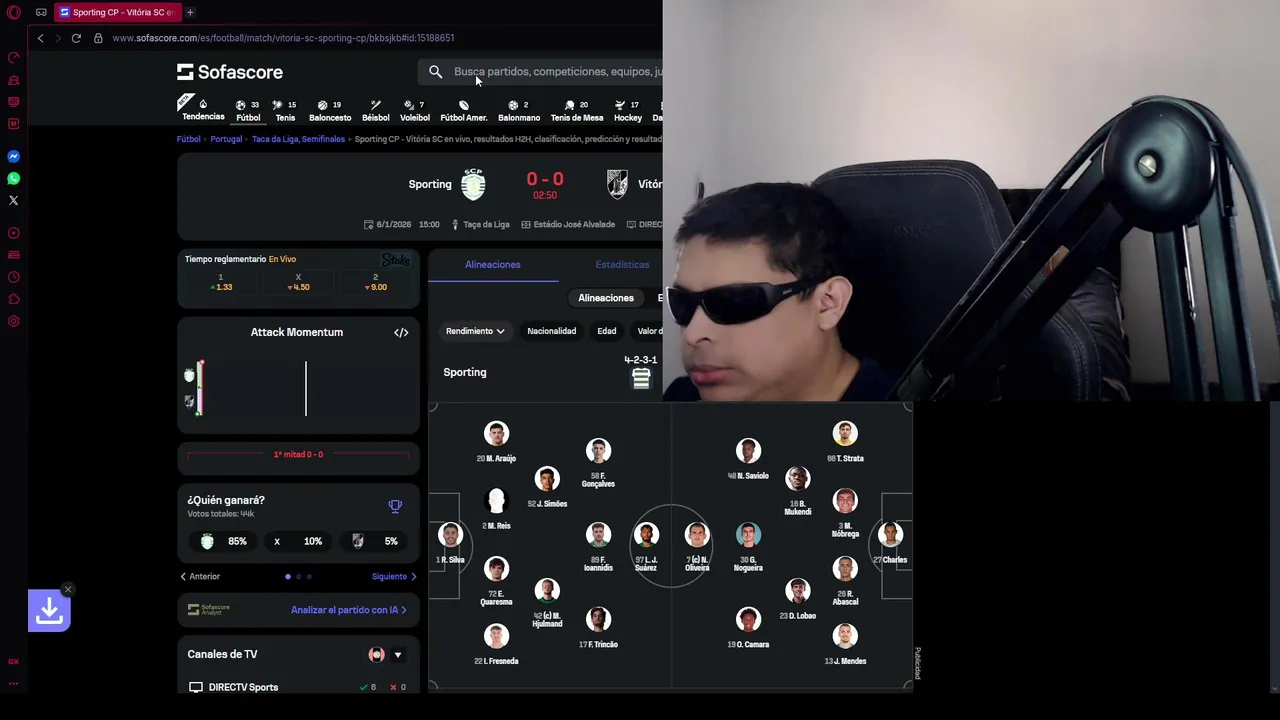
Task: Open the sidebar settings gear
Action: pyautogui.click(x=14, y=321)
